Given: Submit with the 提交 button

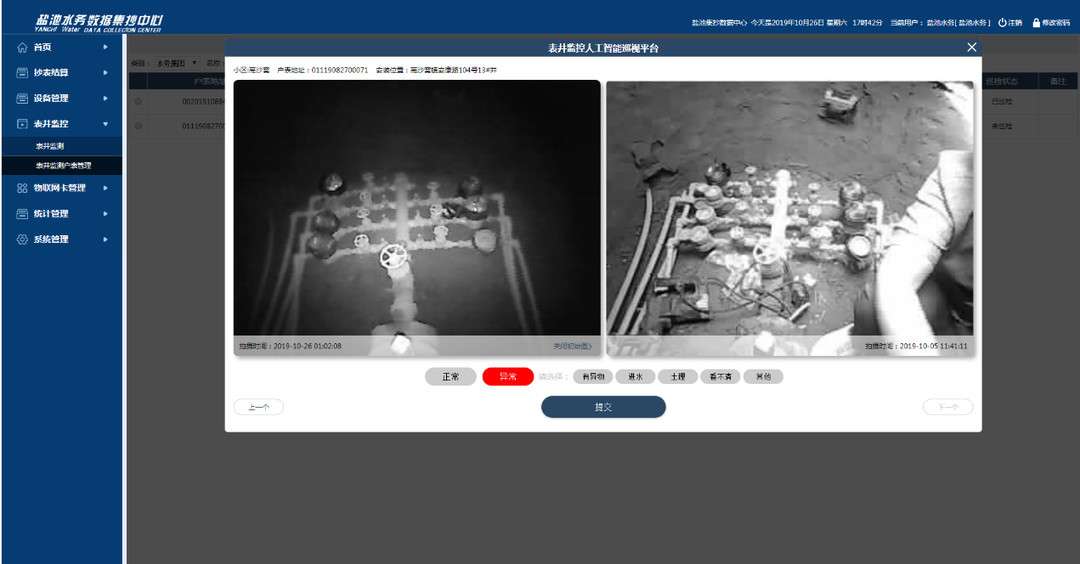Looking at the screenshot, I should pyautogui.click(x=603, y=407).
